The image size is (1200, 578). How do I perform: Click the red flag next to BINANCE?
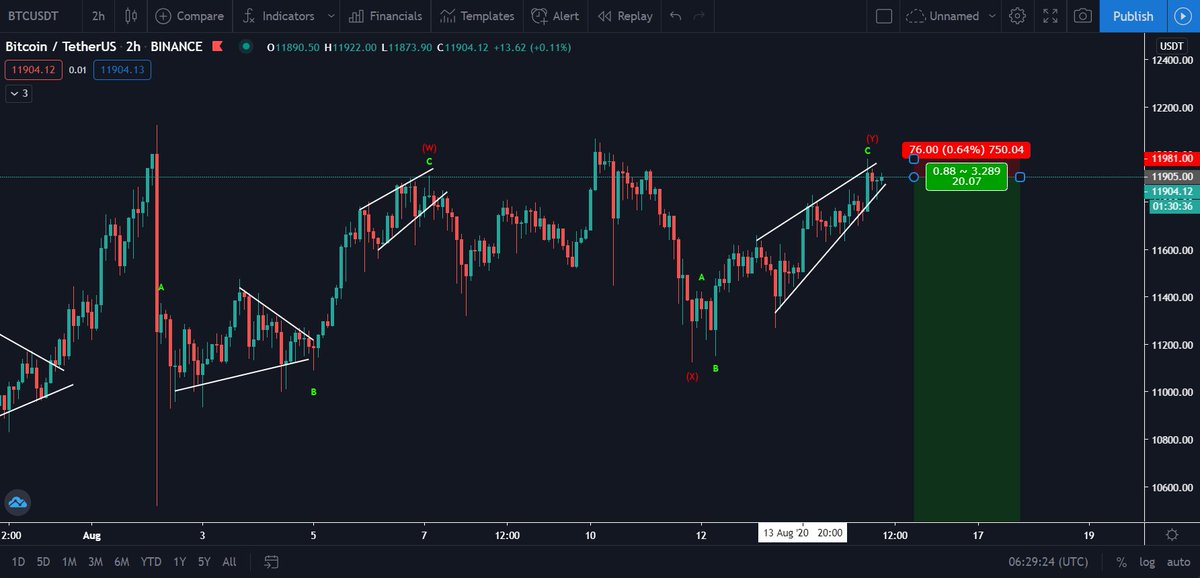tap(216, 47)
